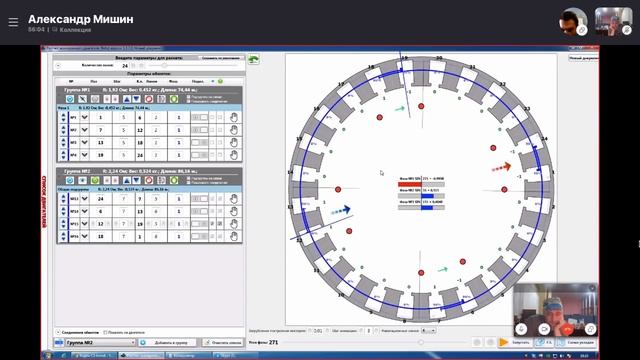The image size is (640, 360).
Task: Click the hand icon in the row starting 7
Action: click(233, 130)
